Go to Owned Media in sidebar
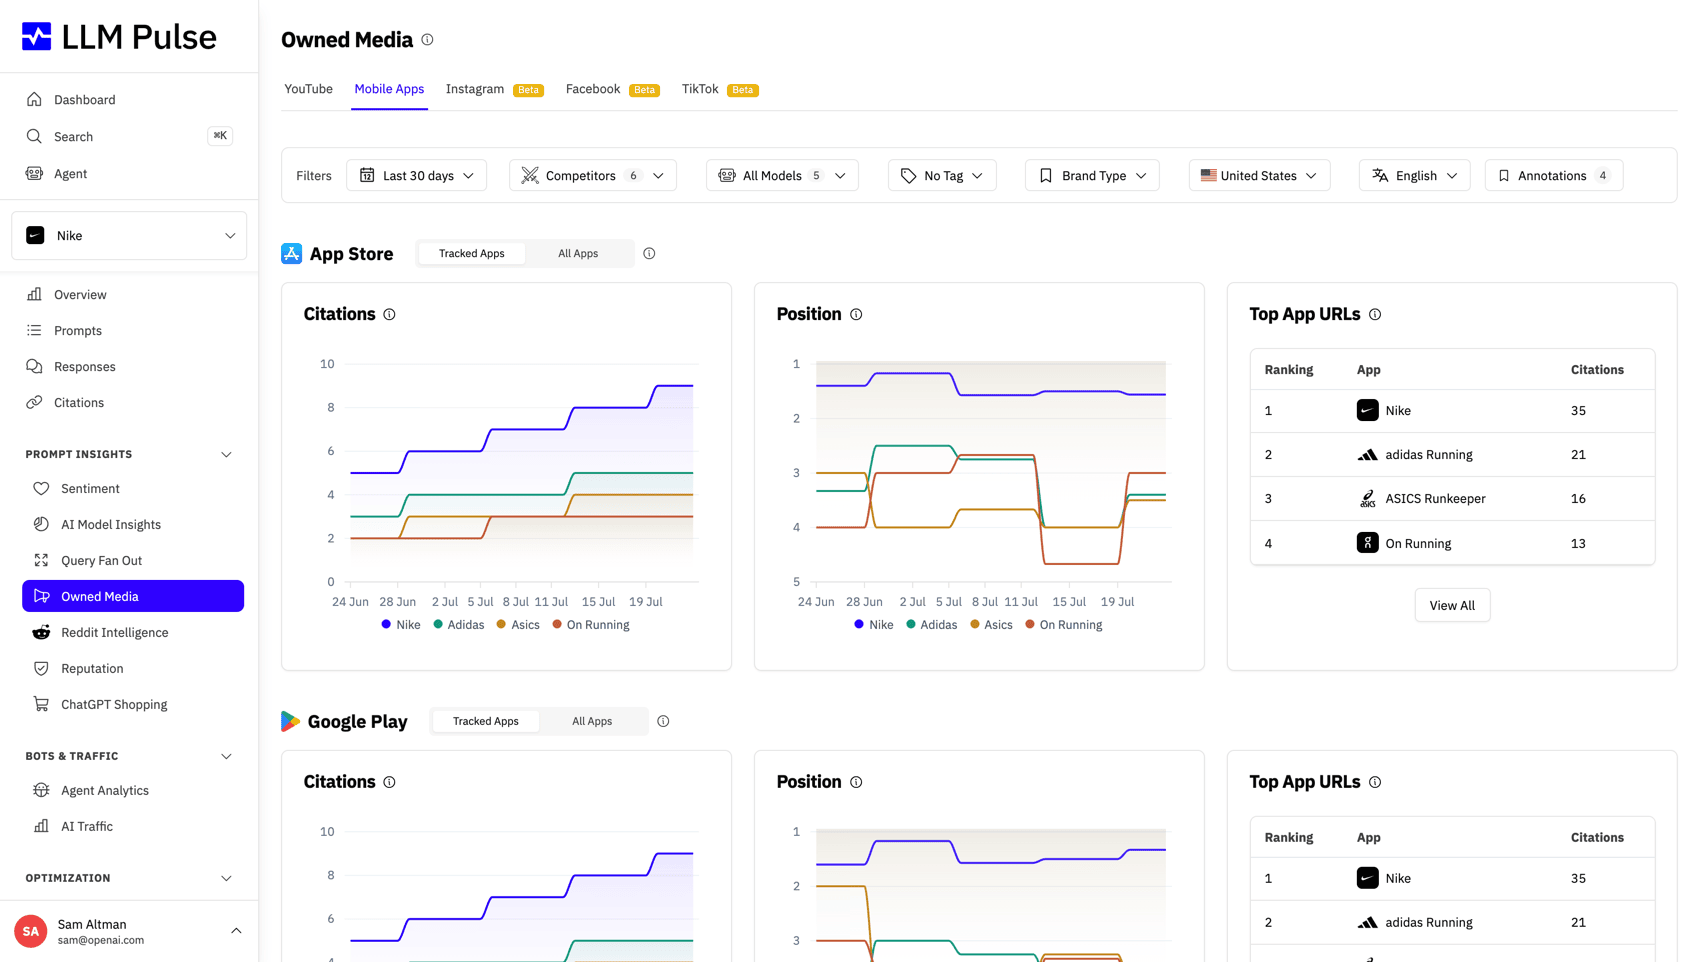This screenshot has height=962, width=1700. click(133, 597)
